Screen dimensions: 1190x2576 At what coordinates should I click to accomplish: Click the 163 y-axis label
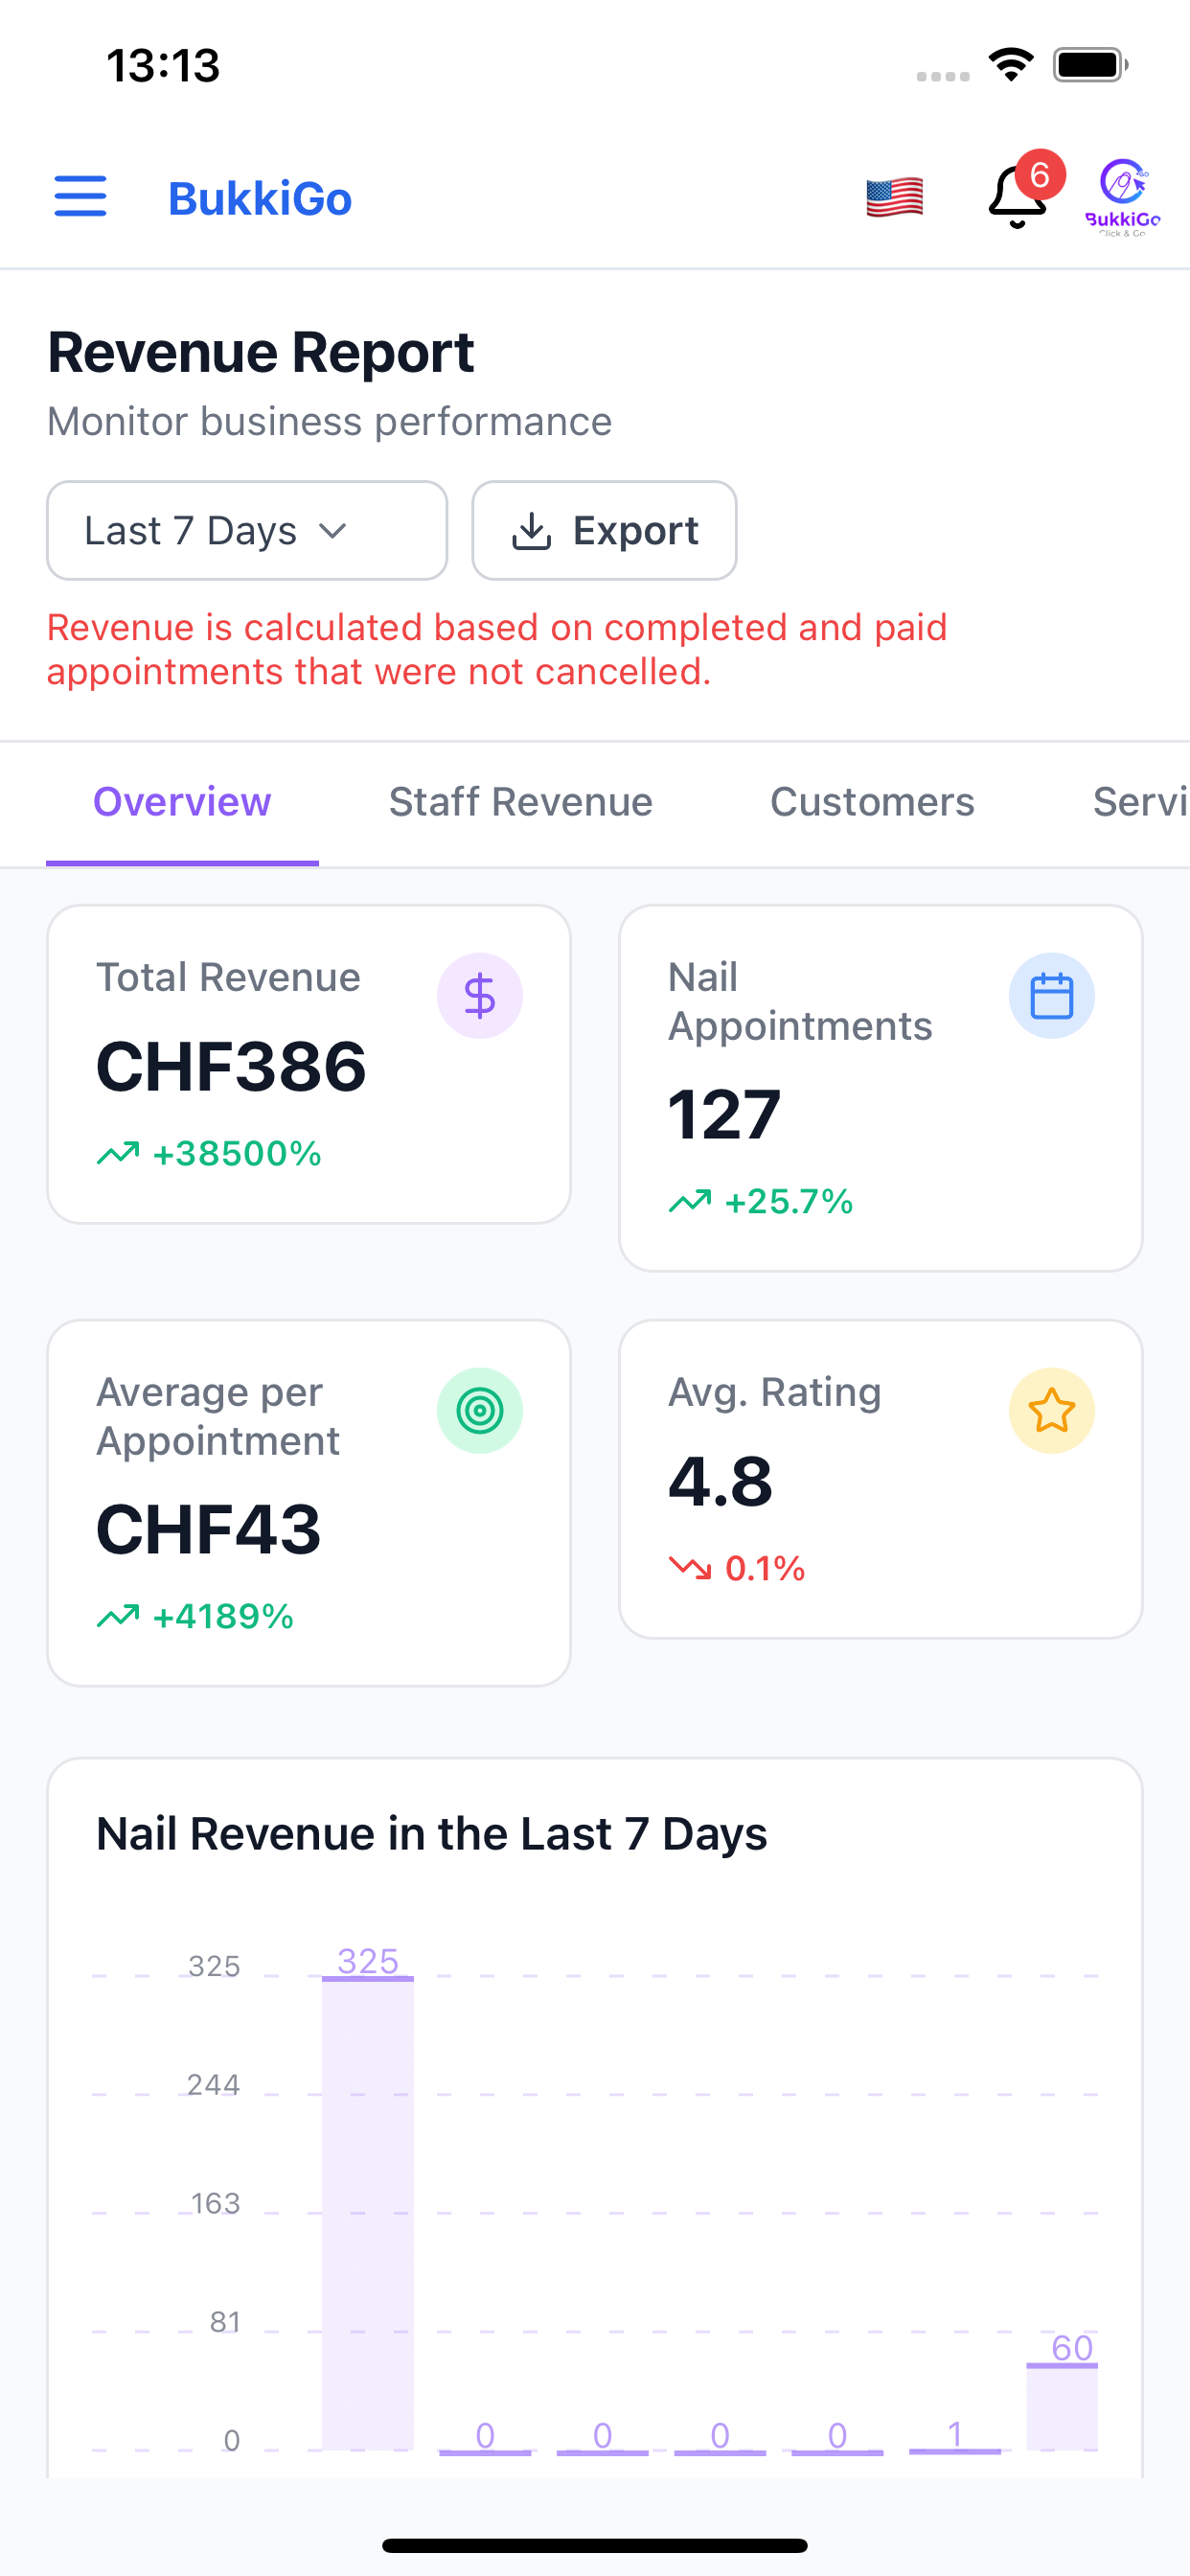coord(215,2203)
